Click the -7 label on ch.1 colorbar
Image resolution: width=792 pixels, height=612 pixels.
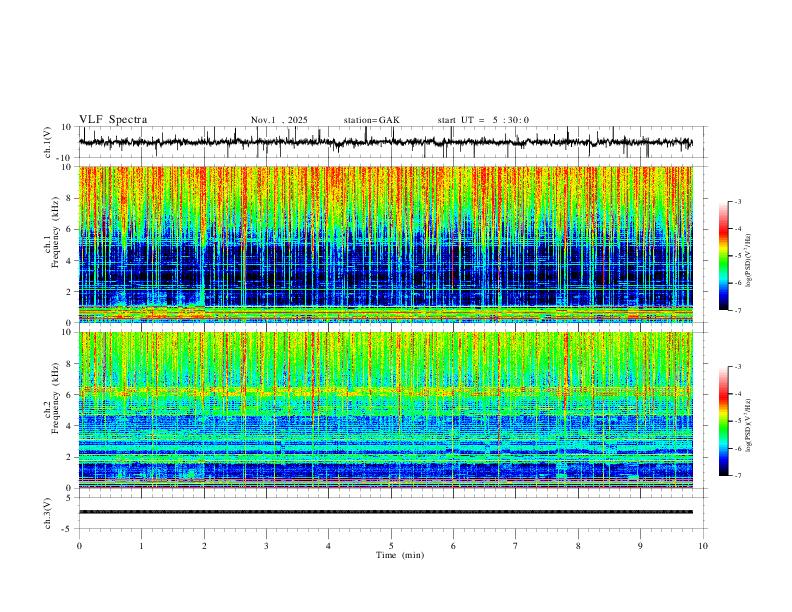tap(737, 310)
